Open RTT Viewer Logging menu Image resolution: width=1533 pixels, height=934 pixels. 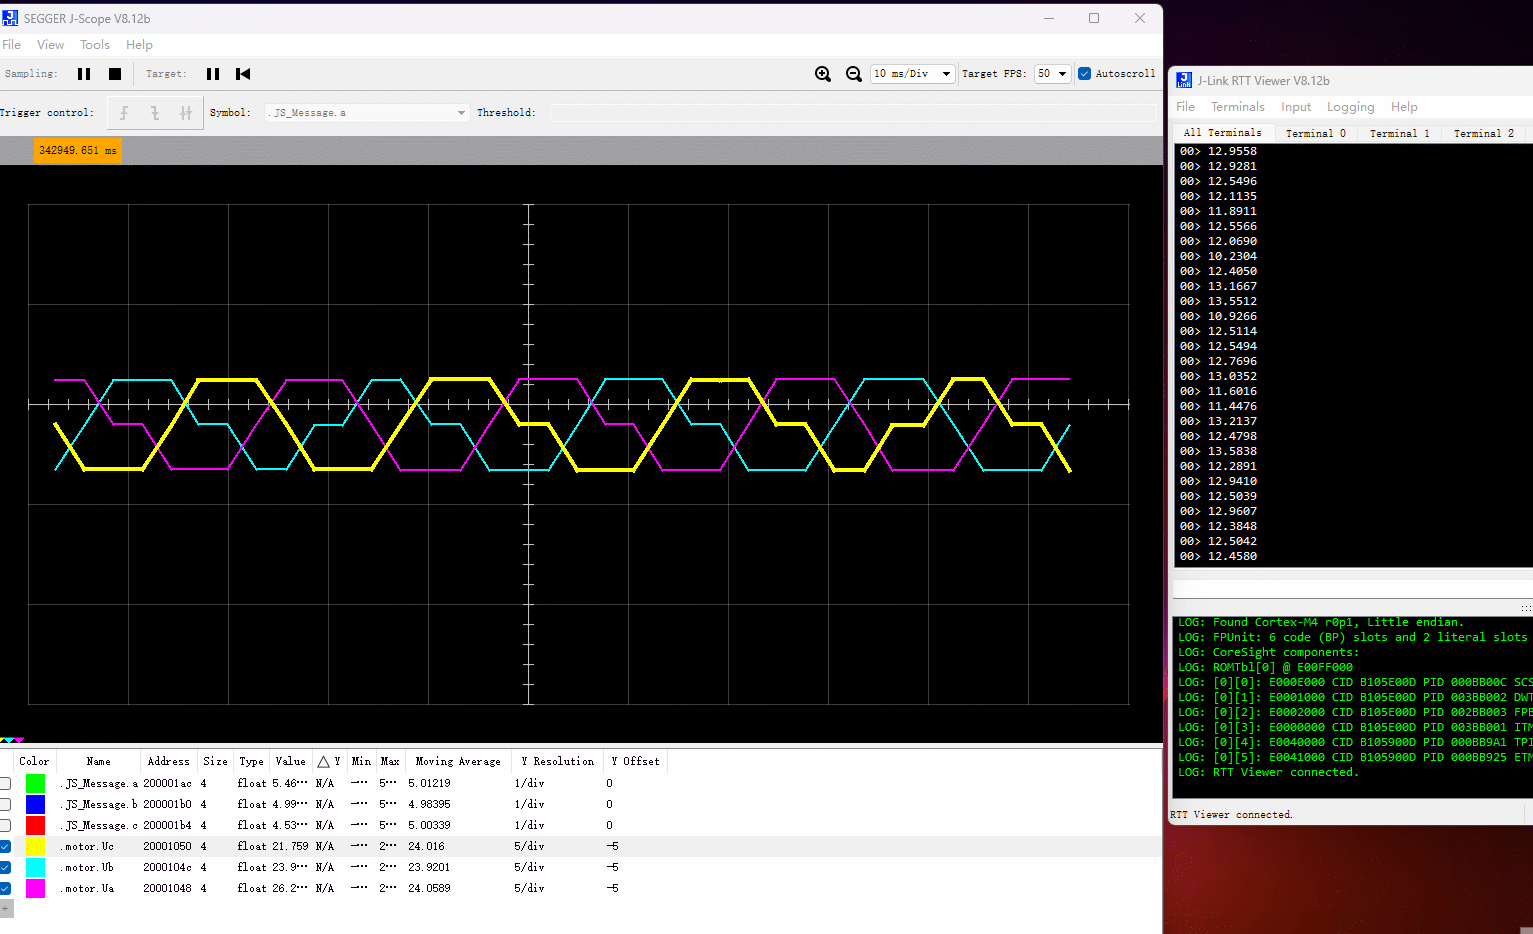click(x=1351, y=107)
